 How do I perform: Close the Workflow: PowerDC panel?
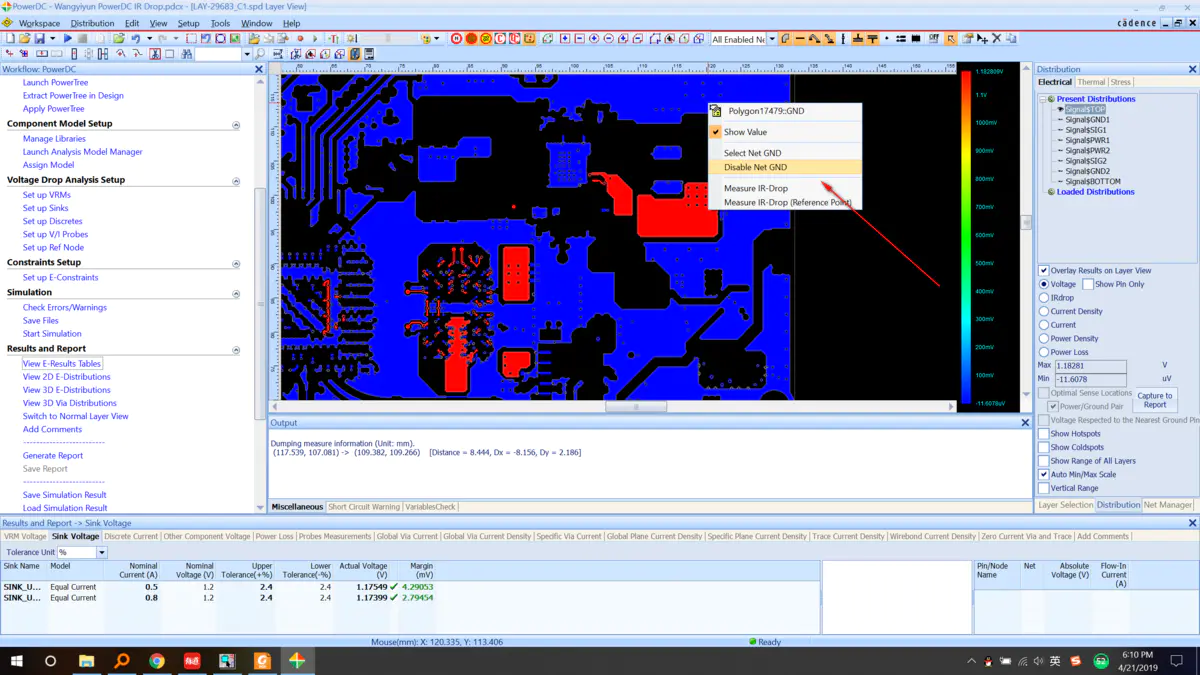(259, 69)
